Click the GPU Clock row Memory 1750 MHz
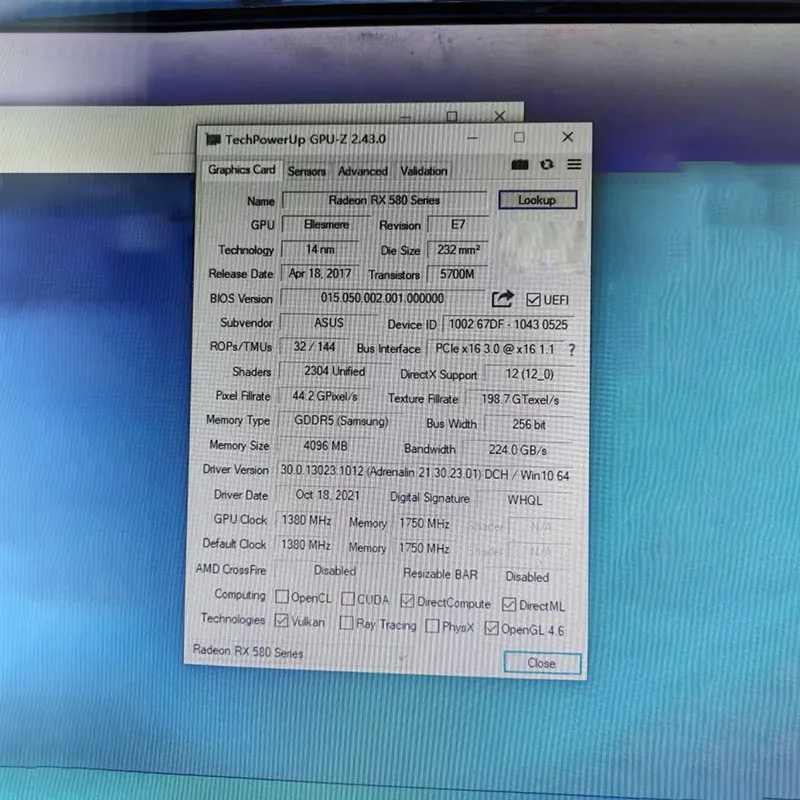800x800 pixels. point(424,523)
